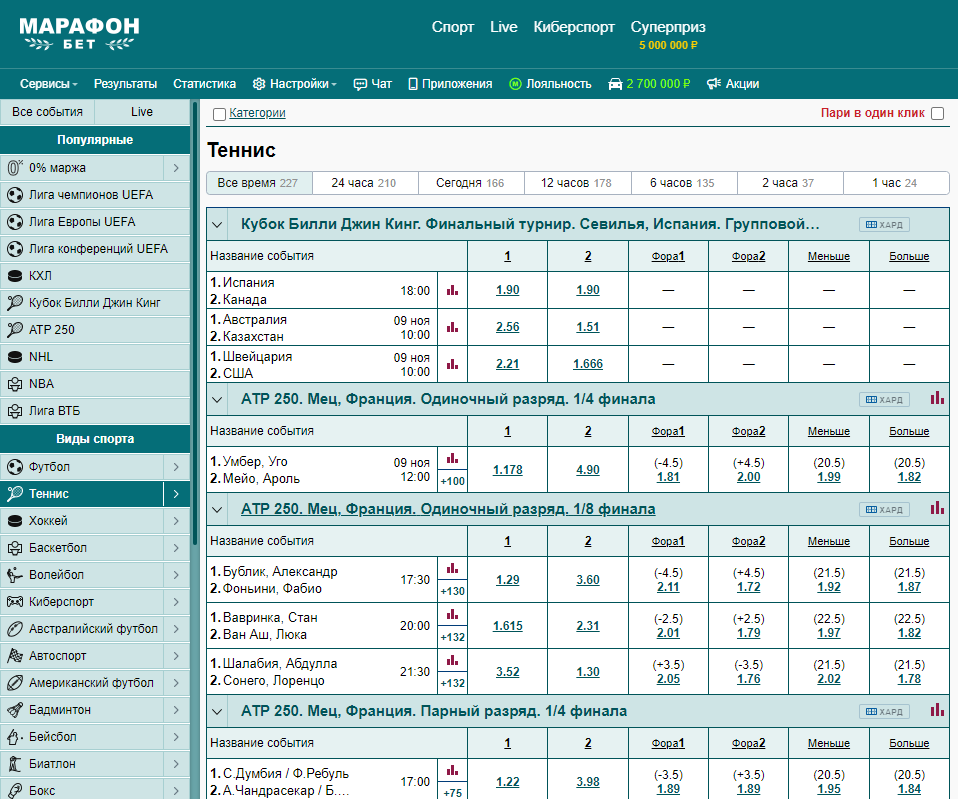Collapse ATP 250 Одиночный 1/4 финала section
Screen dimensions: 958x799
[x=217, y=400]
